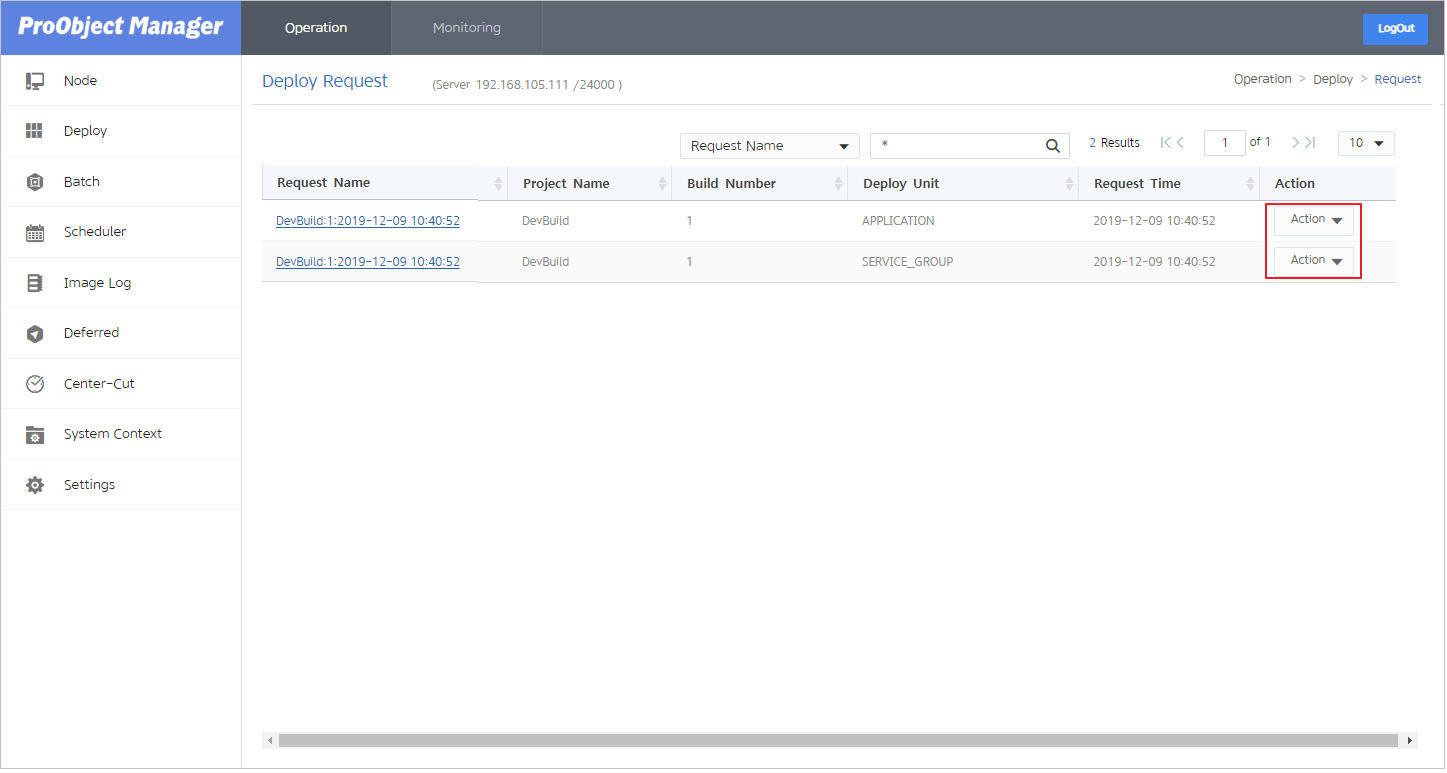Click the Deploy Request page title
Image resolution: width=1447 pixels, height=773 pixels.
tap(325, 81)
